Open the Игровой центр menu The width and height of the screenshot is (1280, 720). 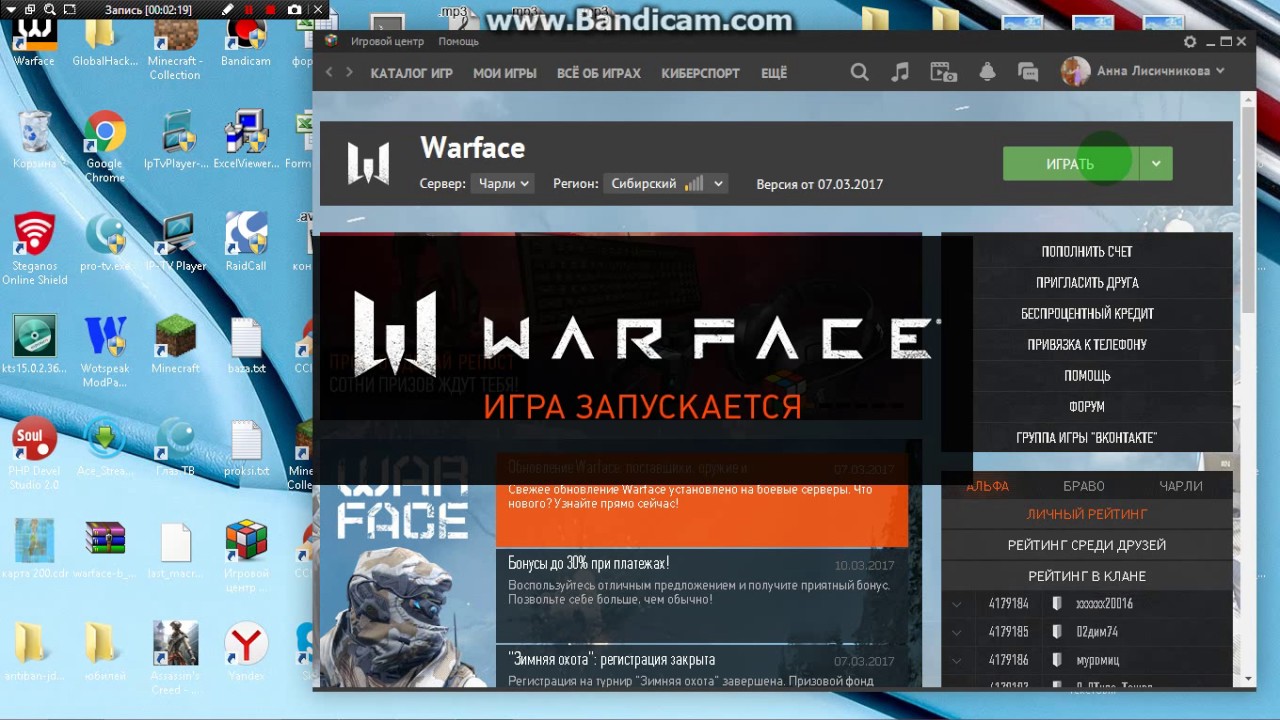coord(387,42)
